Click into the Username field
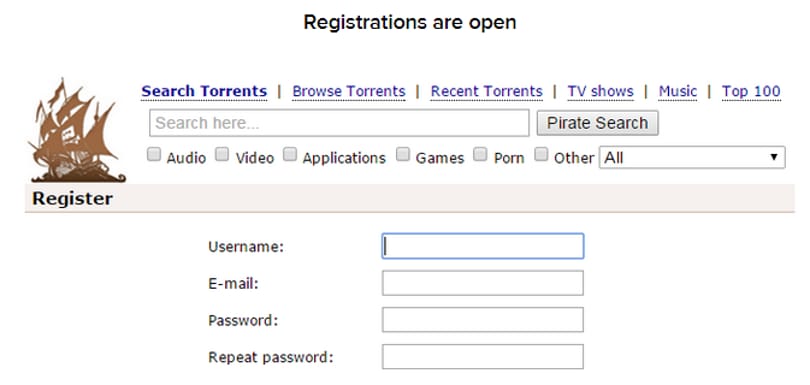The width and height of the screenshot is (810, 385). click(x=482, y=246)
